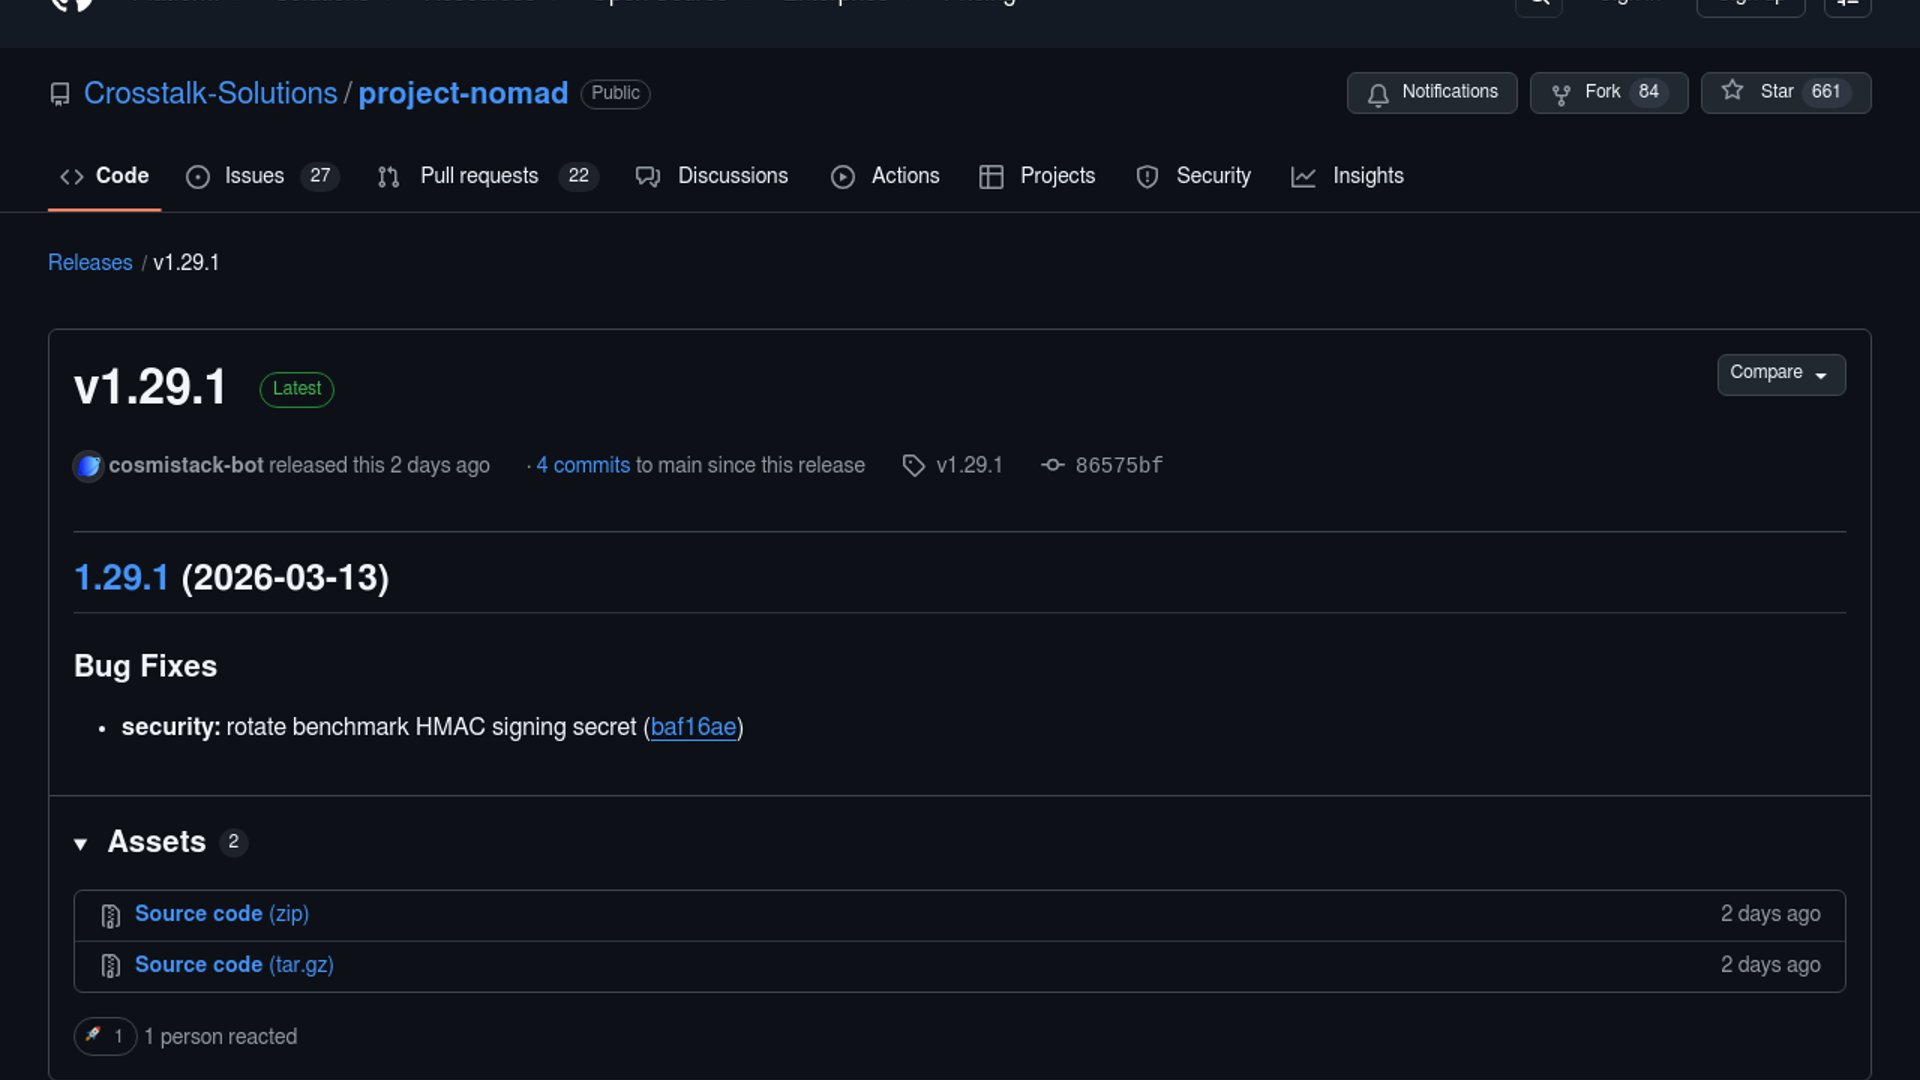This screenshot has height=1080, width=1920.
Task: Toggle the rocket reaction button
Action: [104, 1036]
